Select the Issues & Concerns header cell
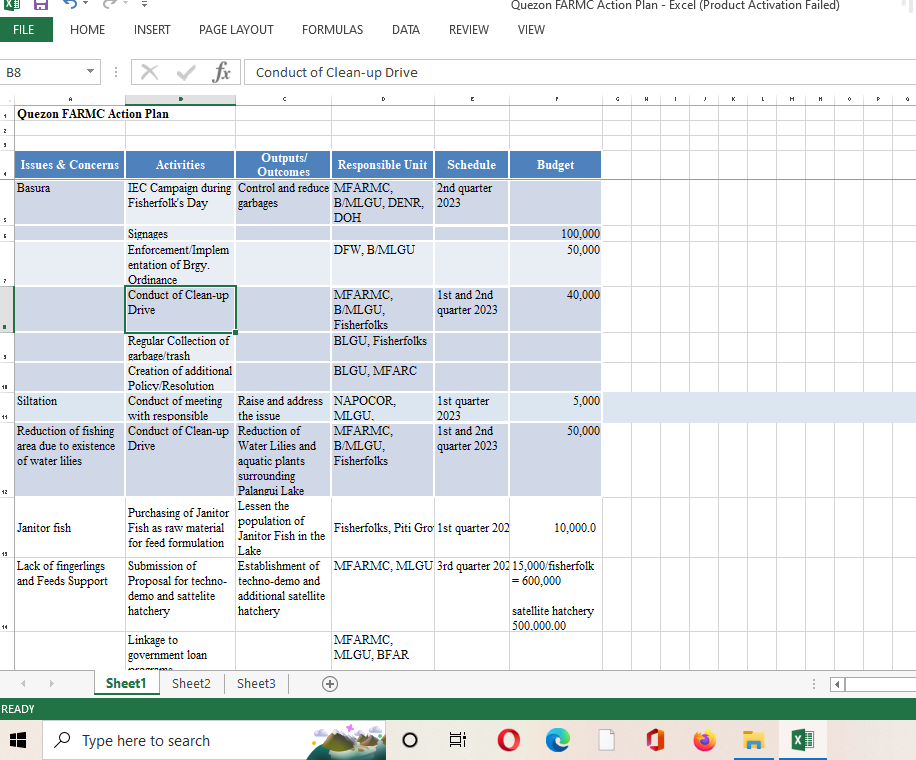Viewport: 916px width, 760px height. click(x=70, y=165)
